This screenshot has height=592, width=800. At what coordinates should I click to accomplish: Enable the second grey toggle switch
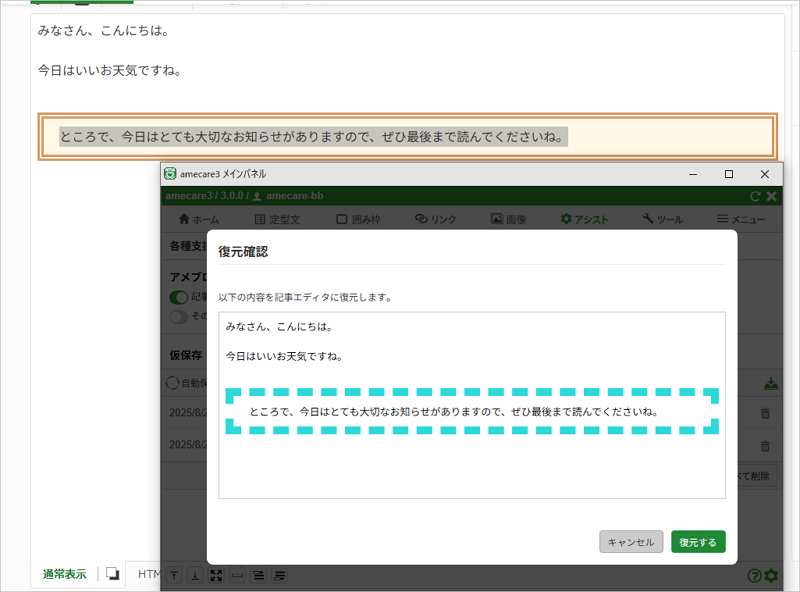[179, 316]
